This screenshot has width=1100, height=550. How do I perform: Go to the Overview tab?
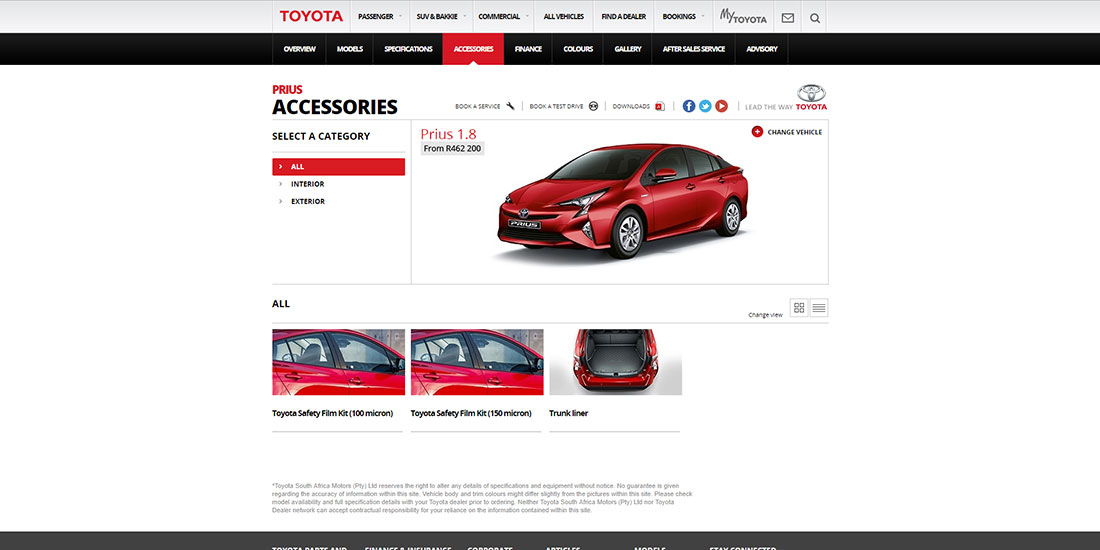(x=300, y=49)
